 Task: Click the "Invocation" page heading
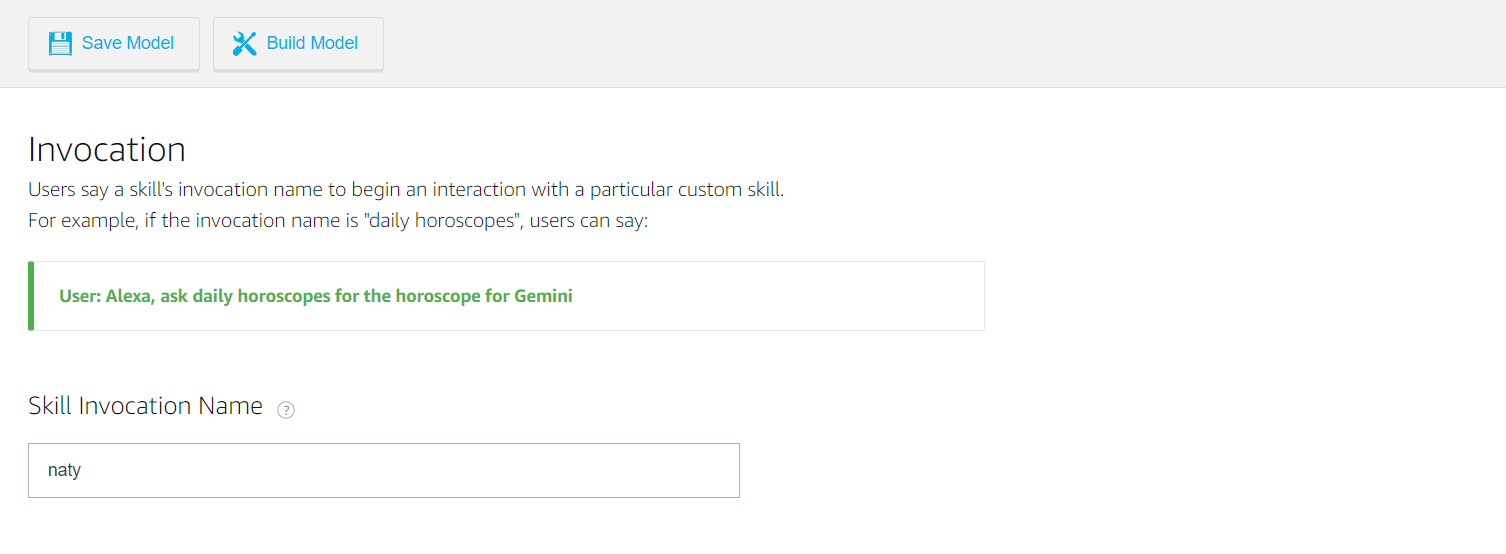pyautogui.click(x=107, y=150)
